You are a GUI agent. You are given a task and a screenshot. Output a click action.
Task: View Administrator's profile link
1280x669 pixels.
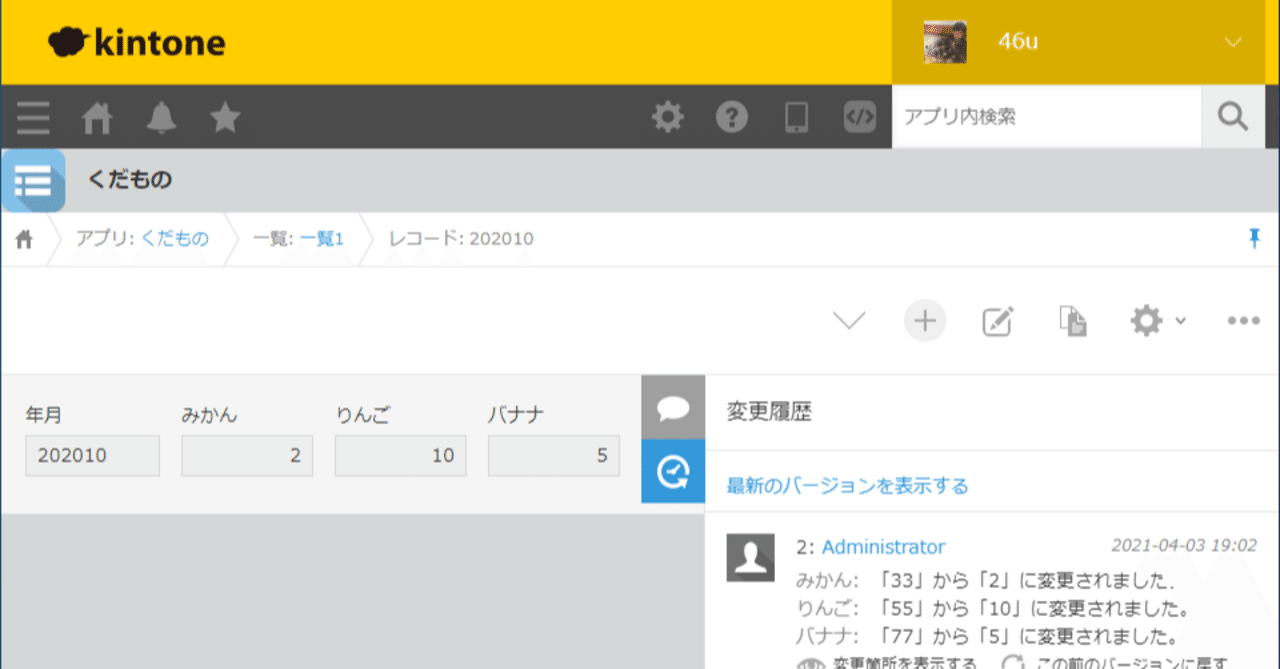(883, 547)
